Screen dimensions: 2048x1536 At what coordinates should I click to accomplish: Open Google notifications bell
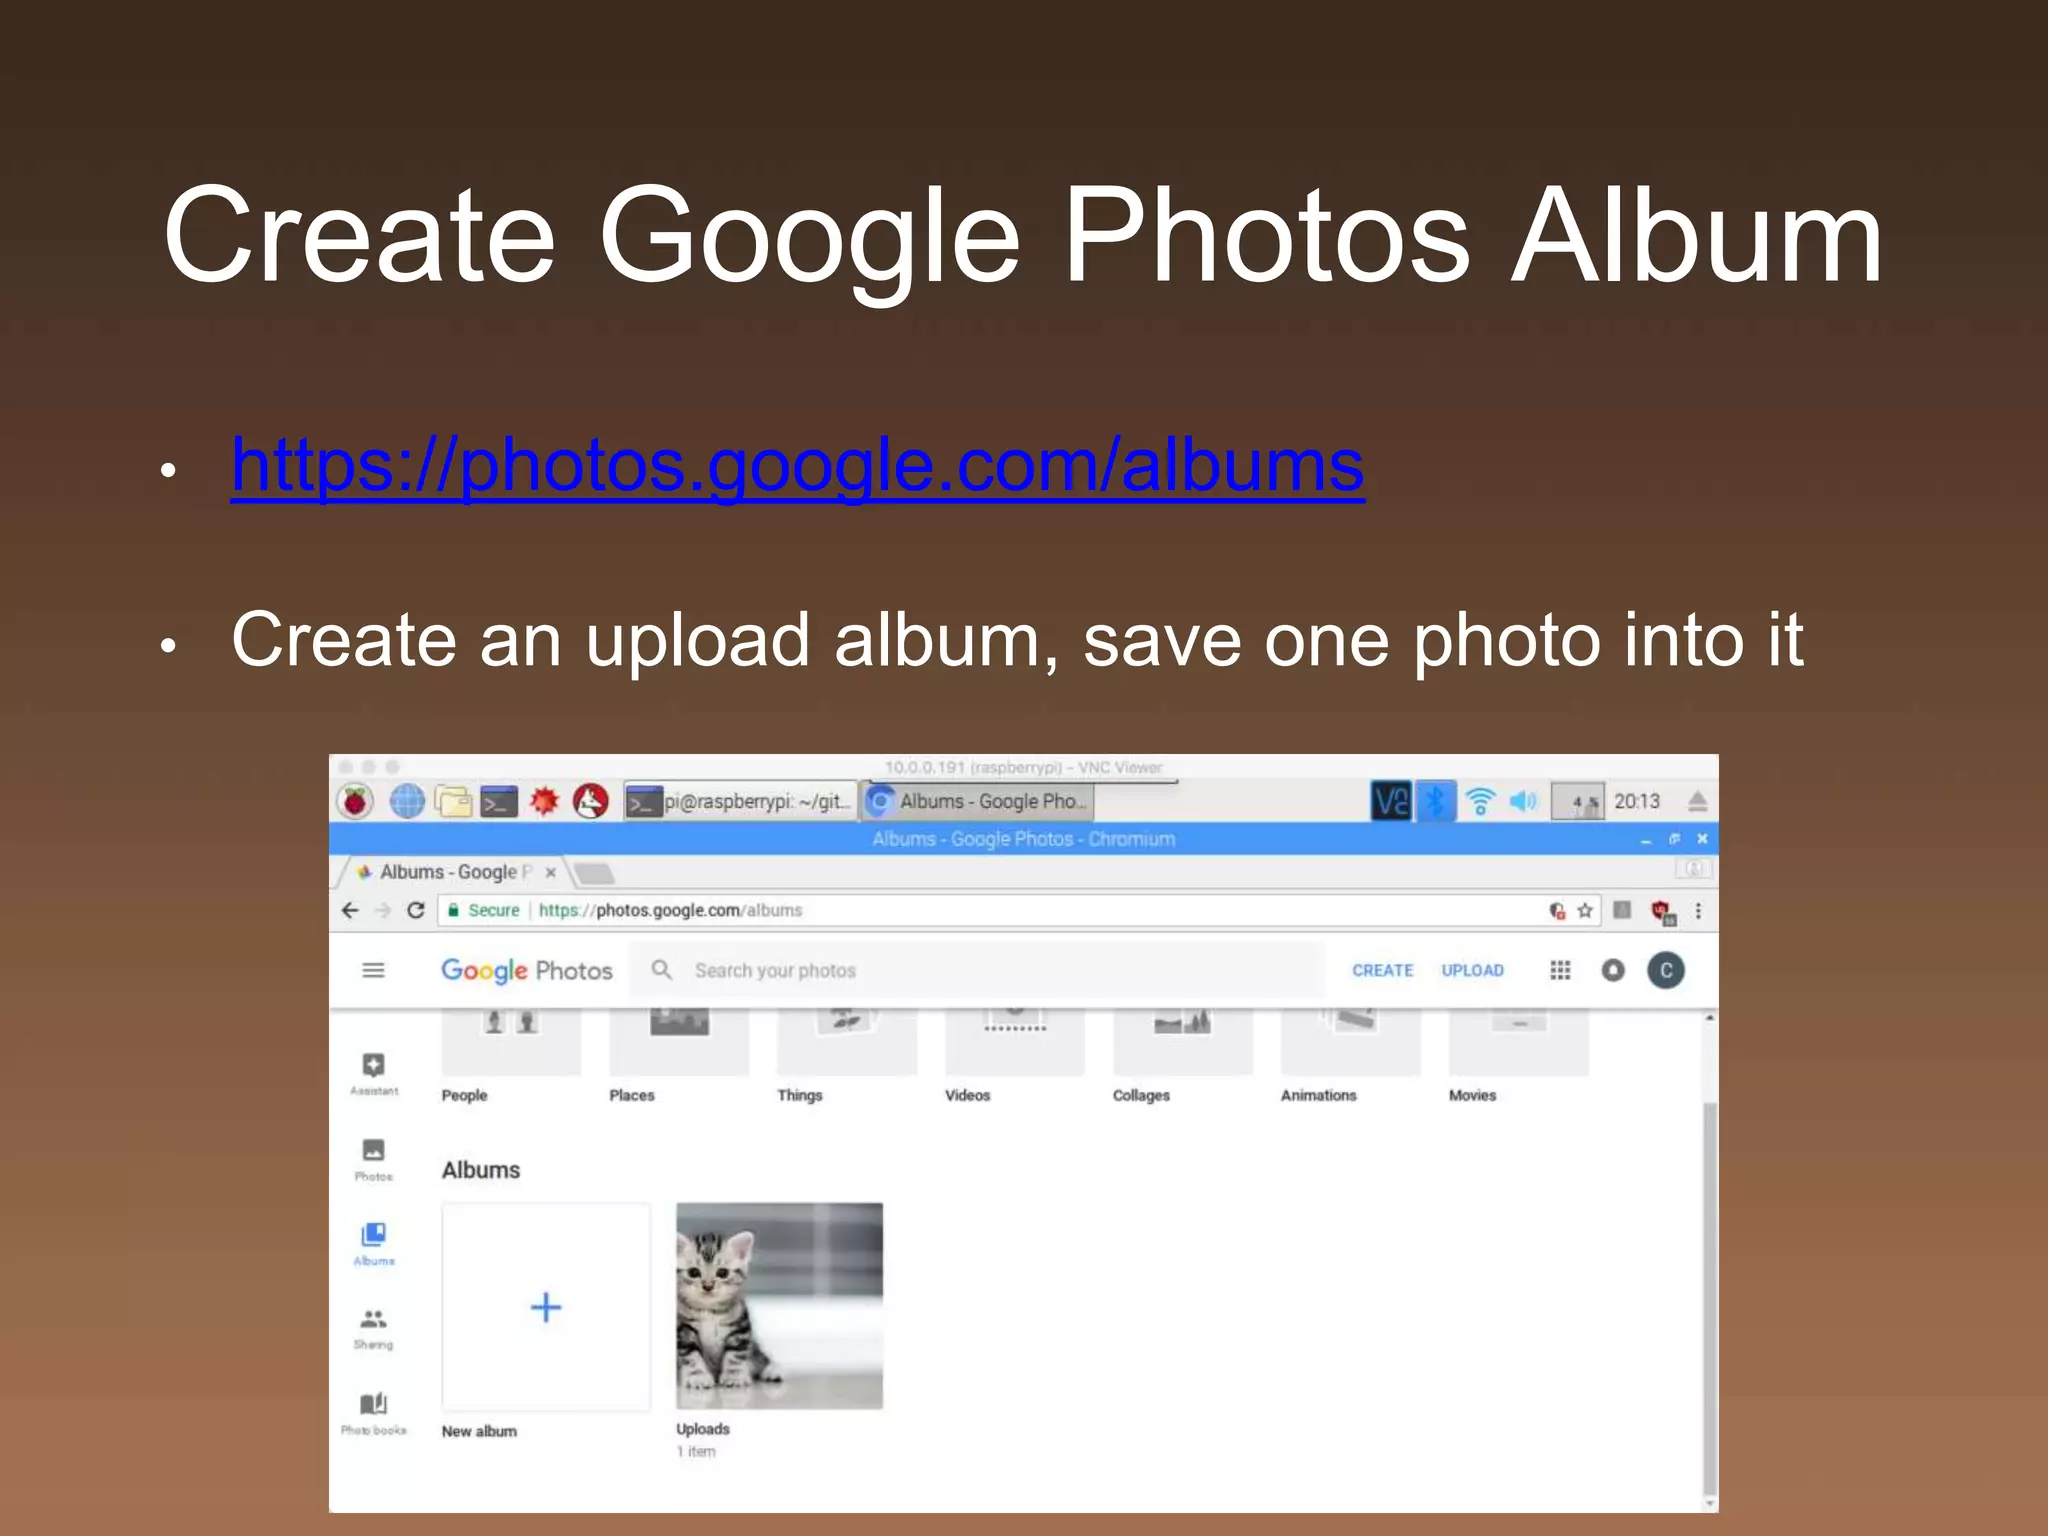(x=1613, y=970)
